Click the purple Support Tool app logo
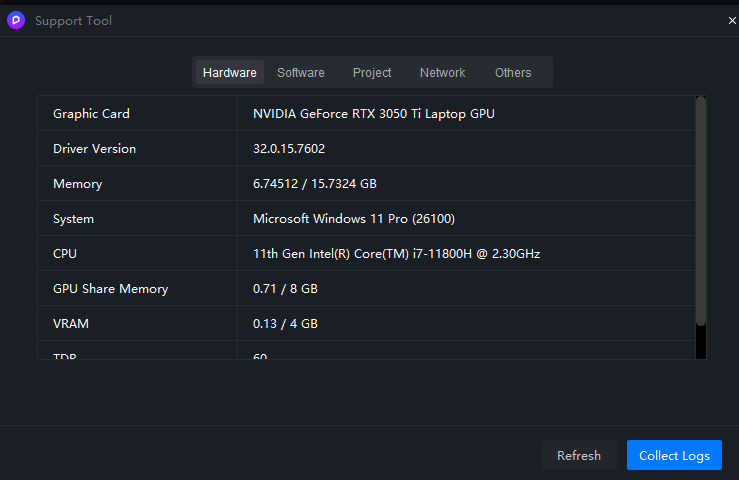This screenshot has width=739, height=480. coord(16,20)
